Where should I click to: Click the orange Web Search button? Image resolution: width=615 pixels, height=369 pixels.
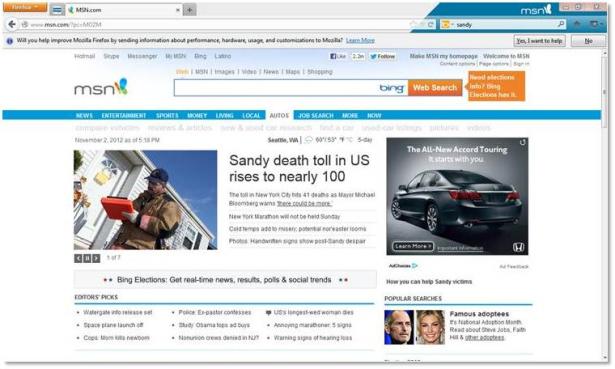[x=435, y=88]
